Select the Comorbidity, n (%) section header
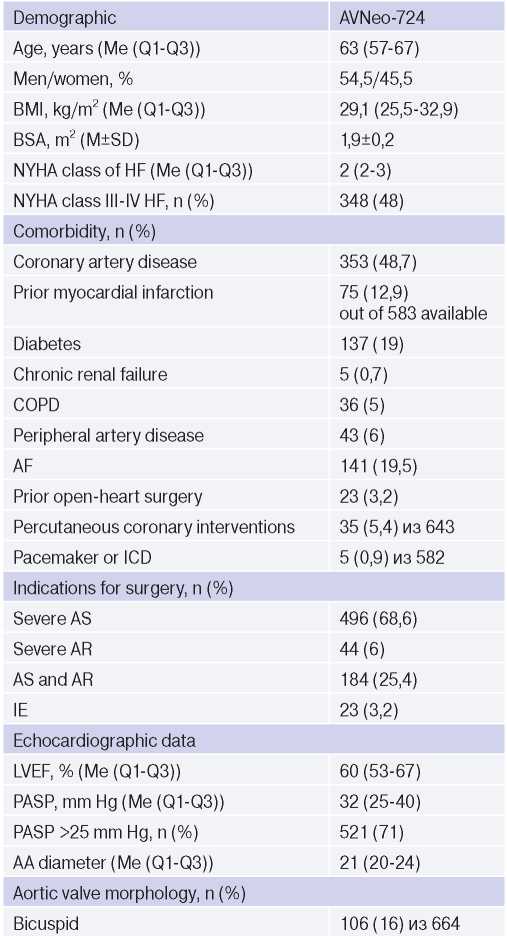This screenshot has height=936, width=507. 253,231
